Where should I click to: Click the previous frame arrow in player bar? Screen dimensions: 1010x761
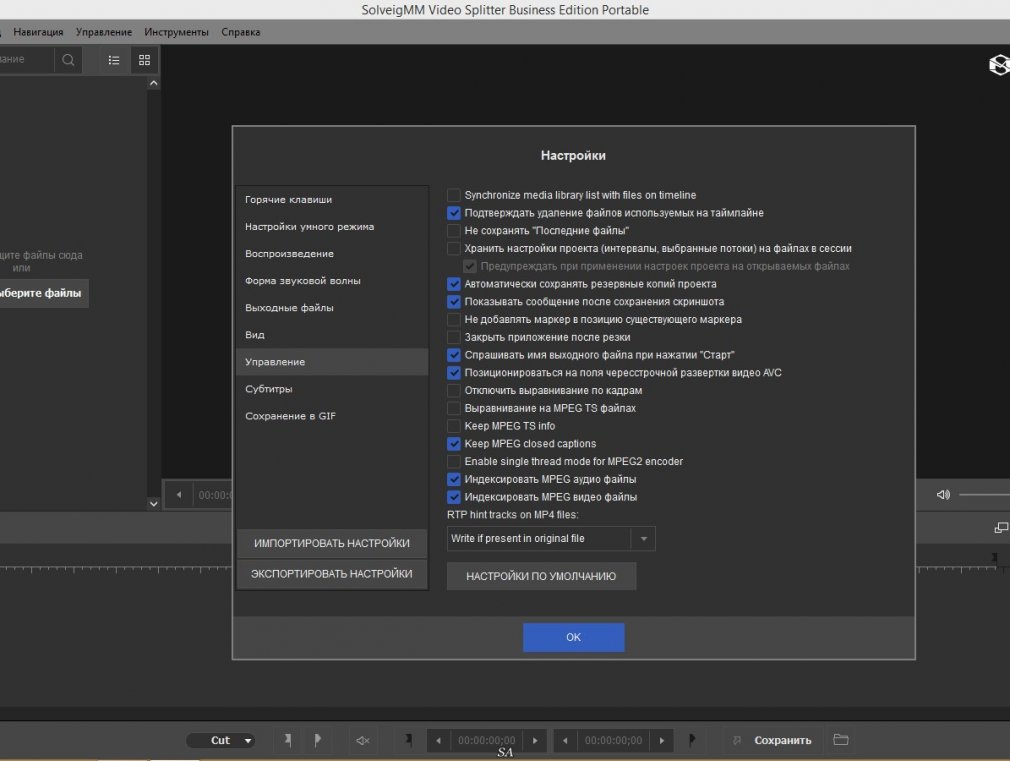point(179,495)
